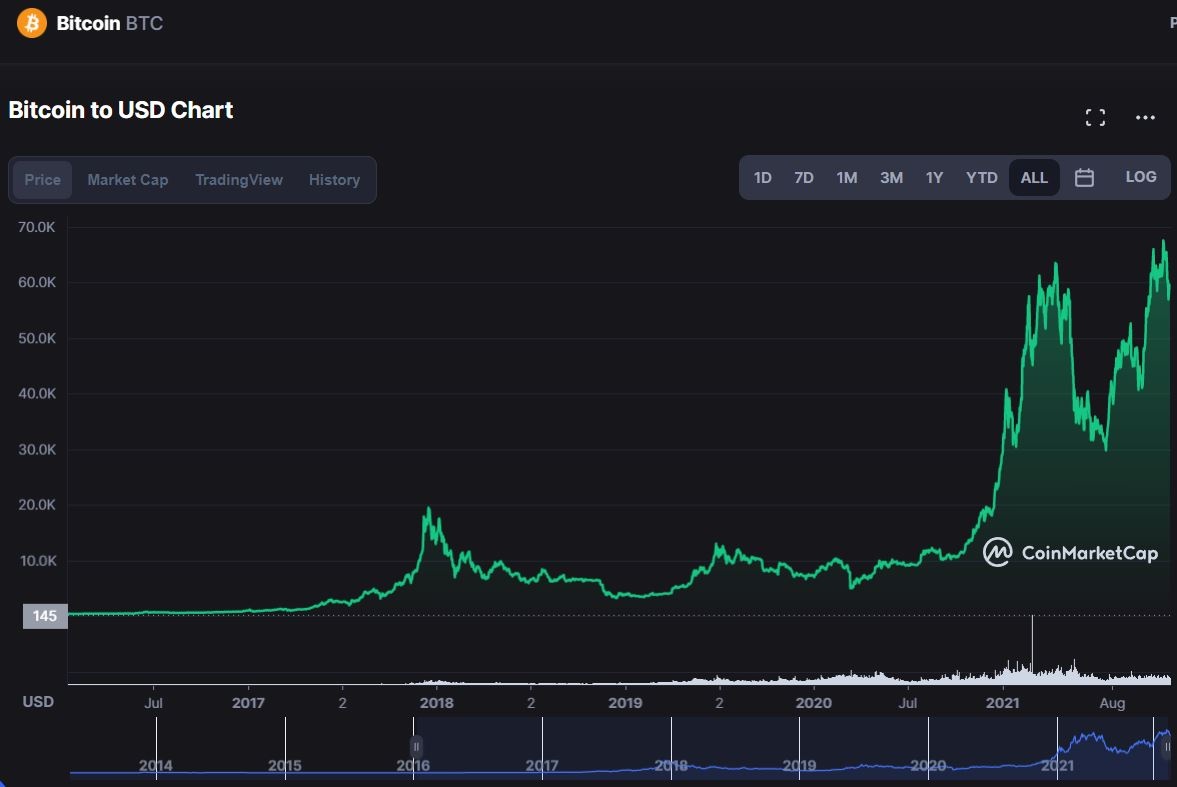Click the 145 price label on axis

[44, 616]
